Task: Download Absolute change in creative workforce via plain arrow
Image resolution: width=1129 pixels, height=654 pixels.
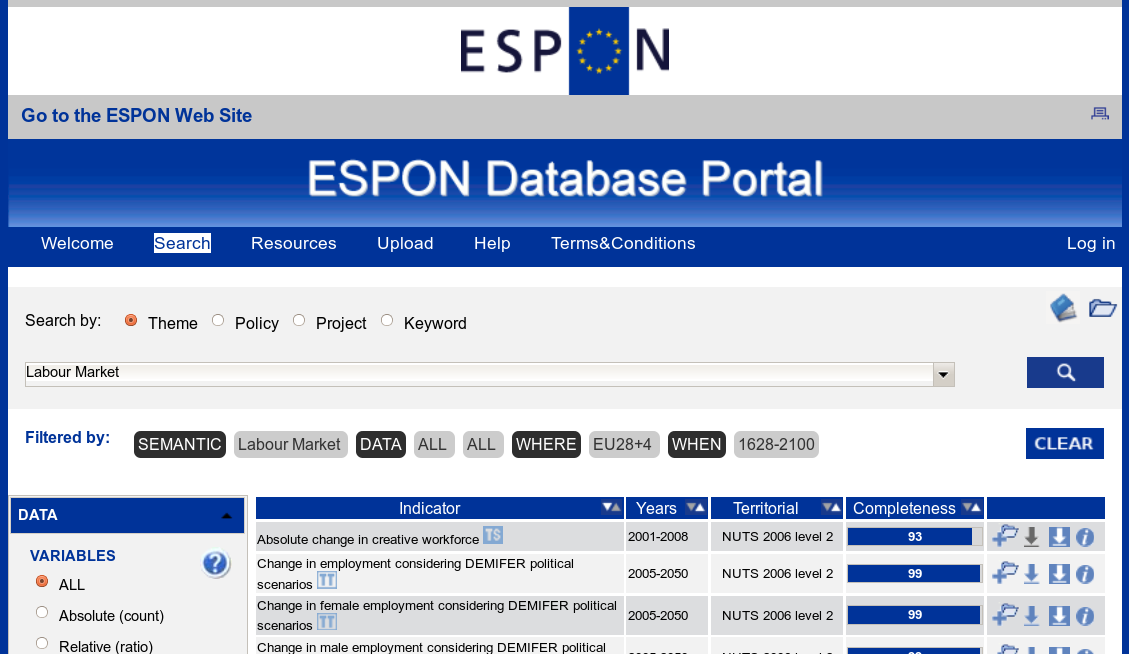Action: pyautogui.click(x=1032, y=537)
